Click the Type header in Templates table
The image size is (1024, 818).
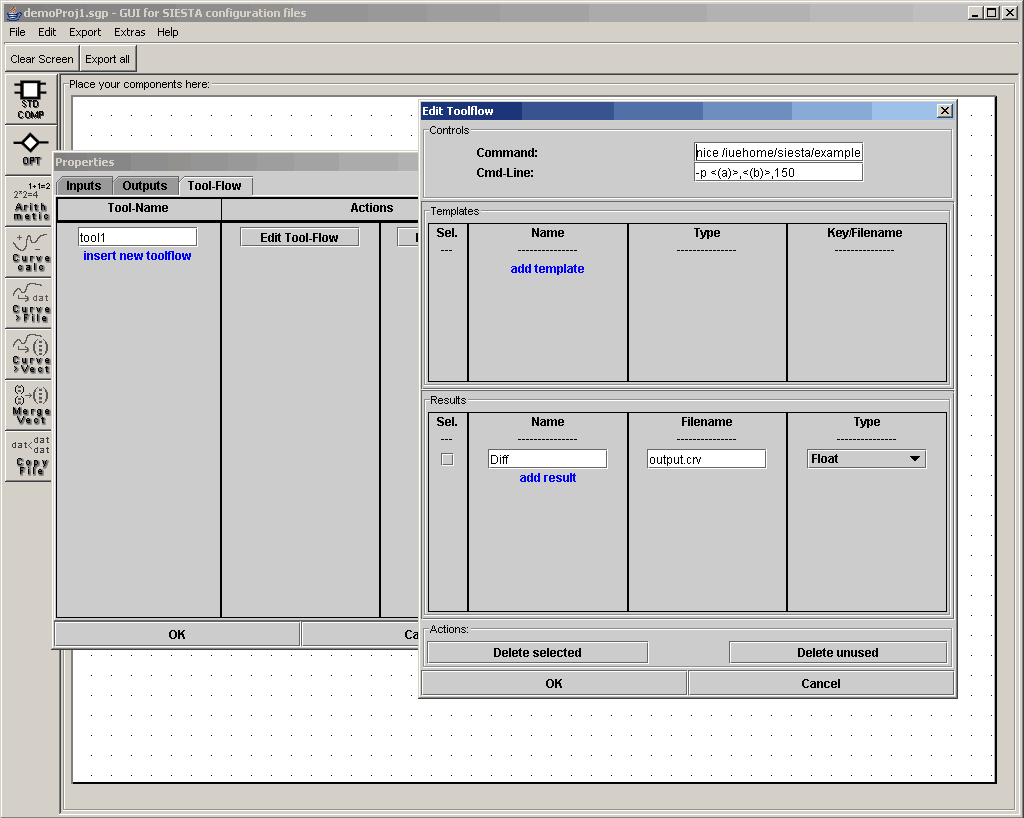click(x=707, y=233)
